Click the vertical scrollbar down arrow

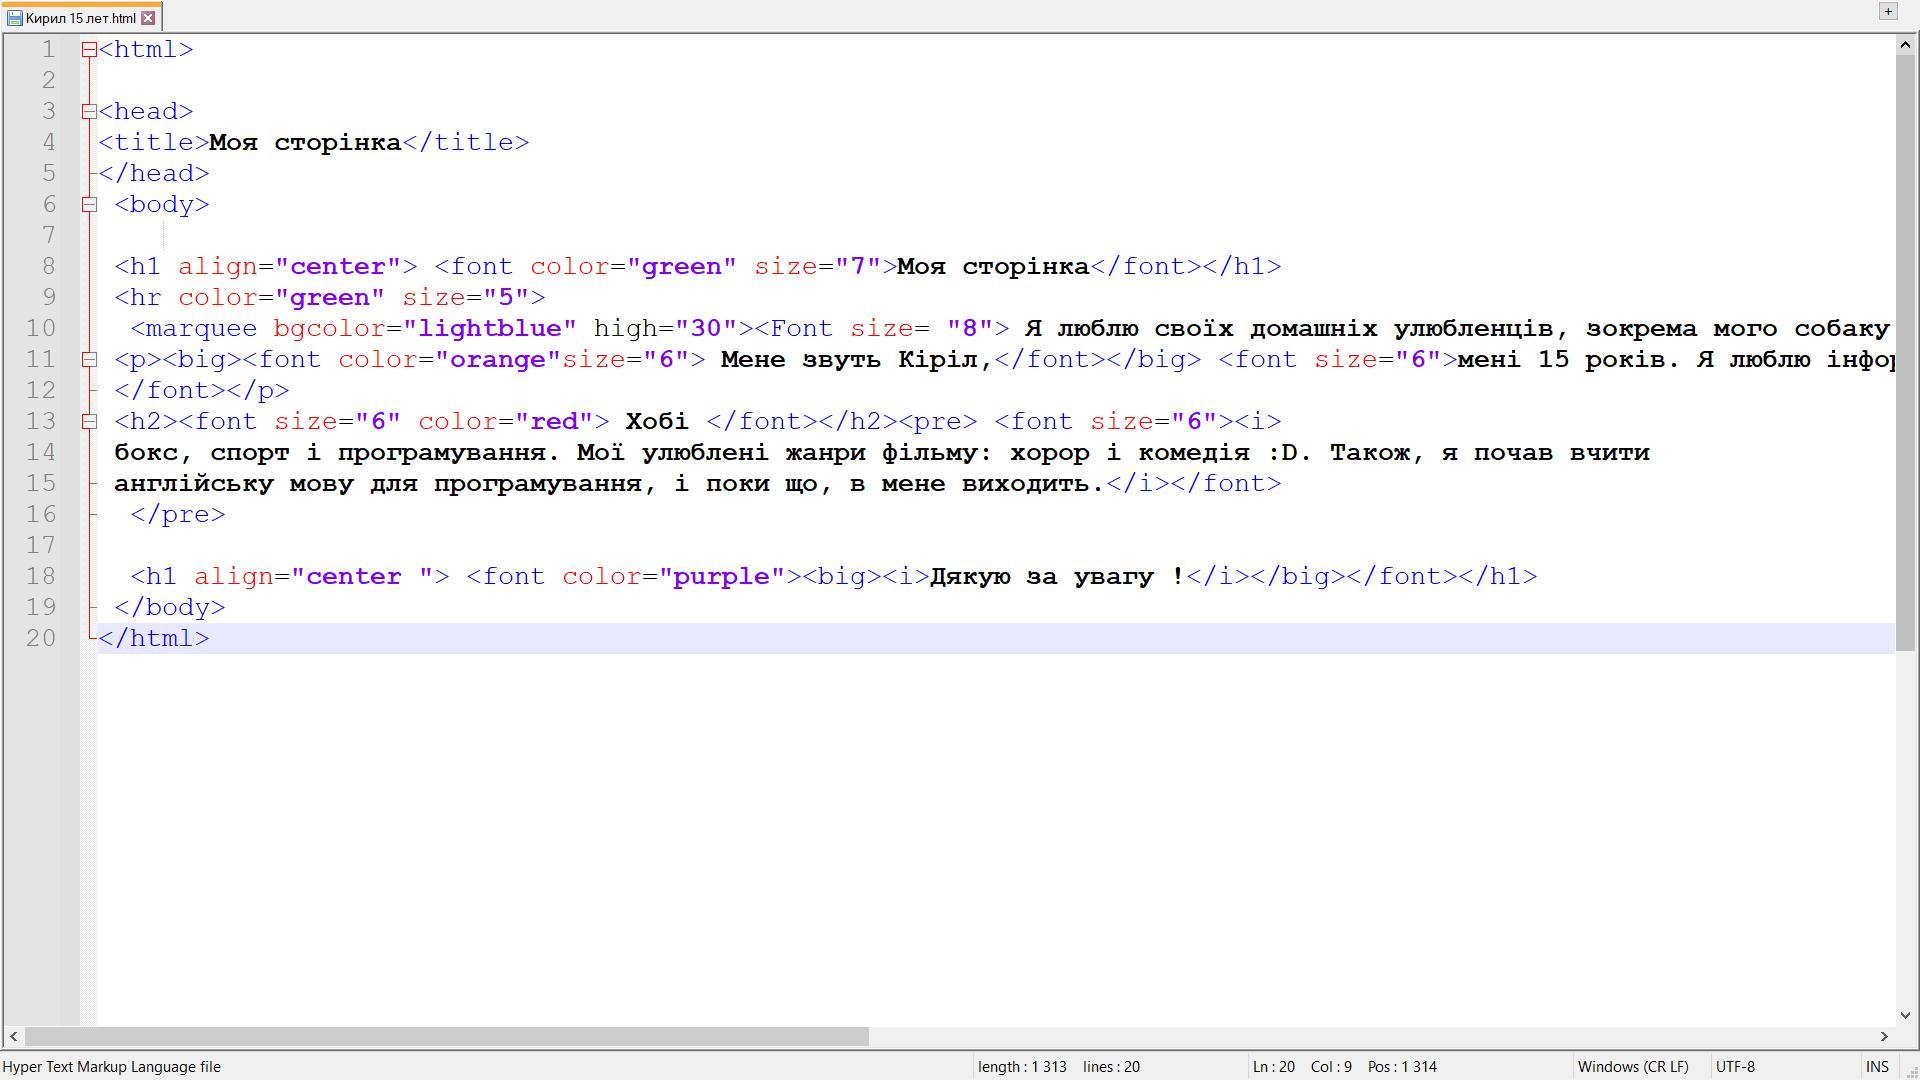[x=1905, y=1014]
